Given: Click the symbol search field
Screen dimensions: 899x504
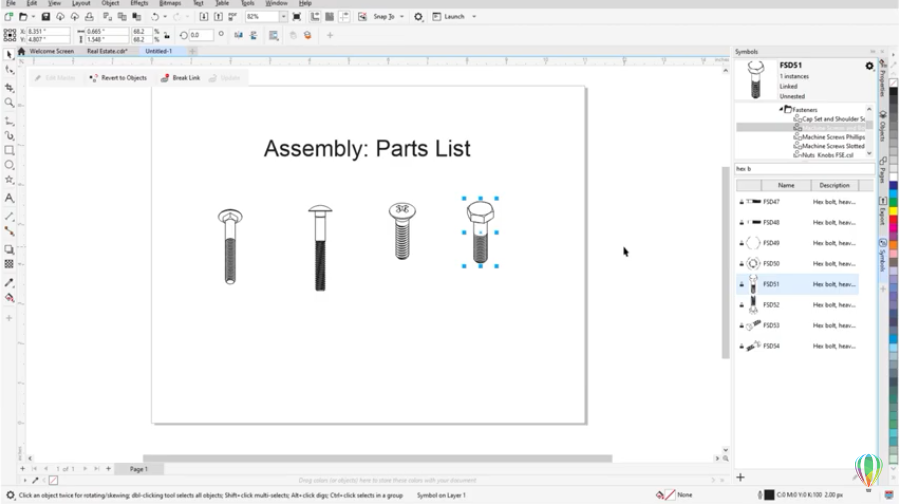Looking at the screenshot, I should click(x=804, y=169).
